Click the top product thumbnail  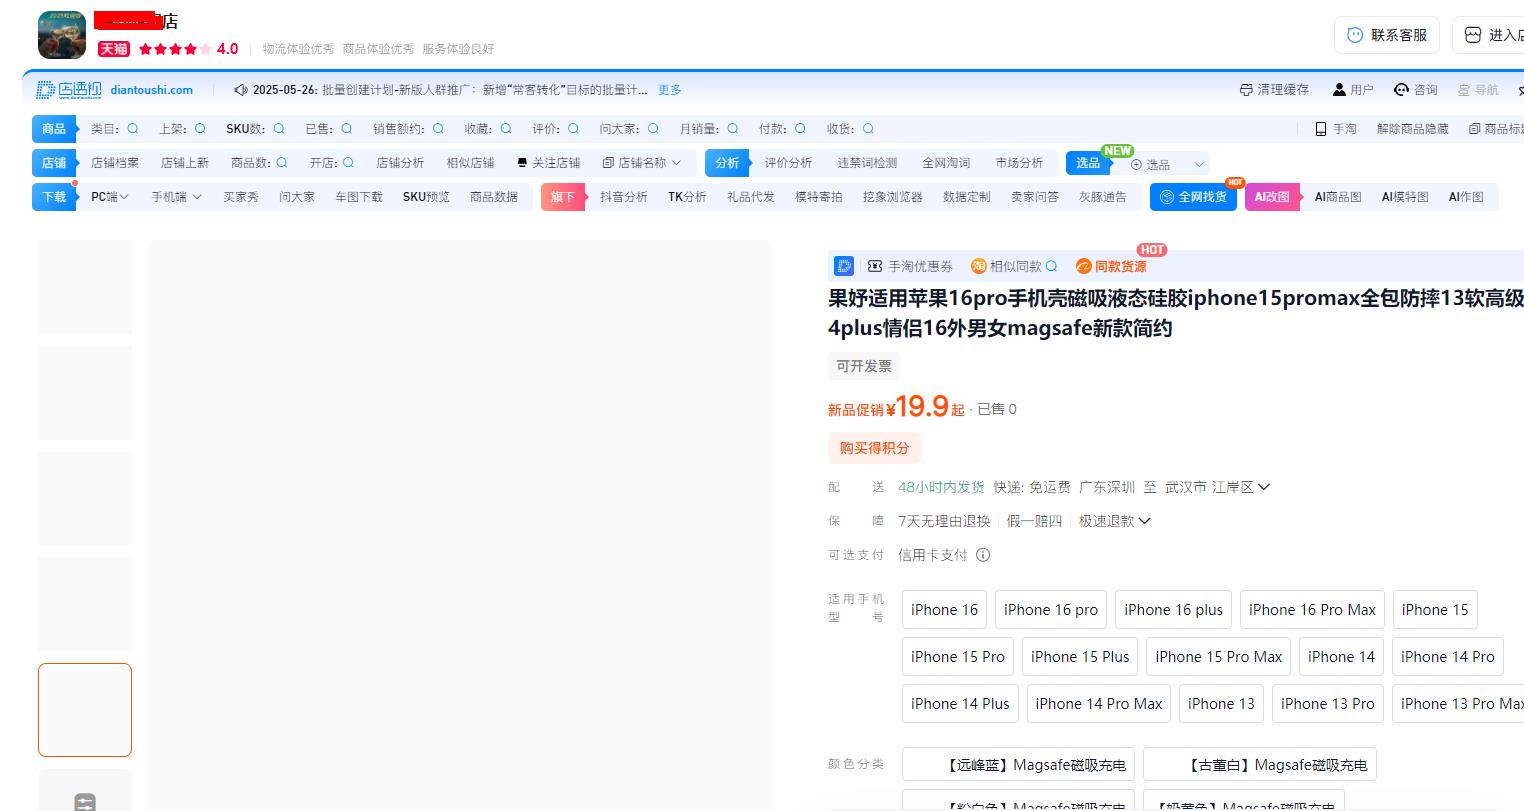point(85,287)
